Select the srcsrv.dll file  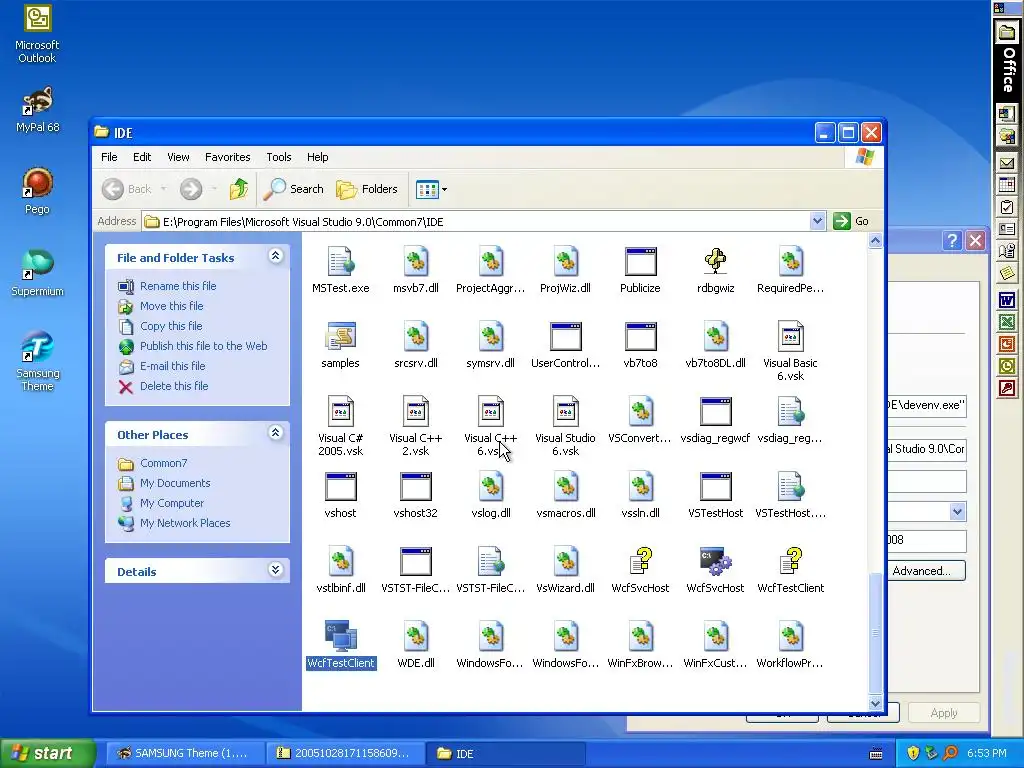click(415, 337)
